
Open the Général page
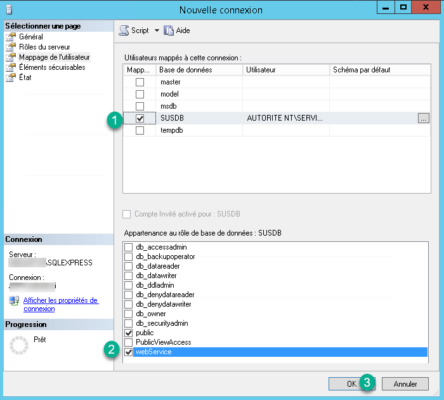point(31,37)
